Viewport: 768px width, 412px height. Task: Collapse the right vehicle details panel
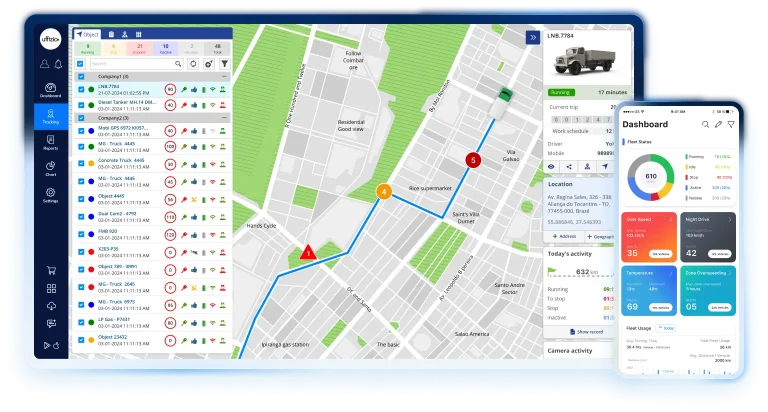tap(532, 37)
